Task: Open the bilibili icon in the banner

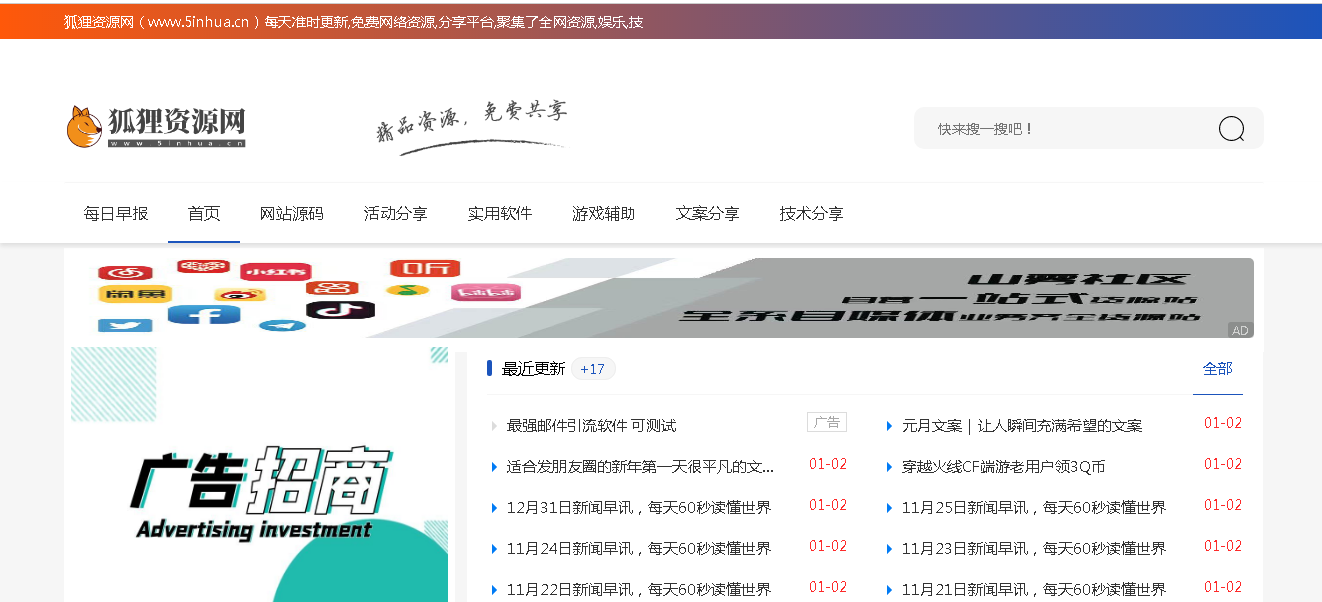Action: [486, 292]
